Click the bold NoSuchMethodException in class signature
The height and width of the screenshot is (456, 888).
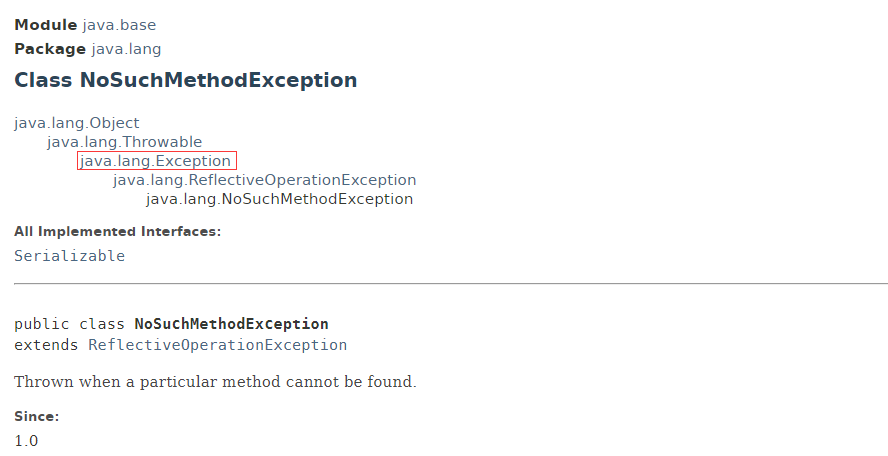[x=231, y=324]
